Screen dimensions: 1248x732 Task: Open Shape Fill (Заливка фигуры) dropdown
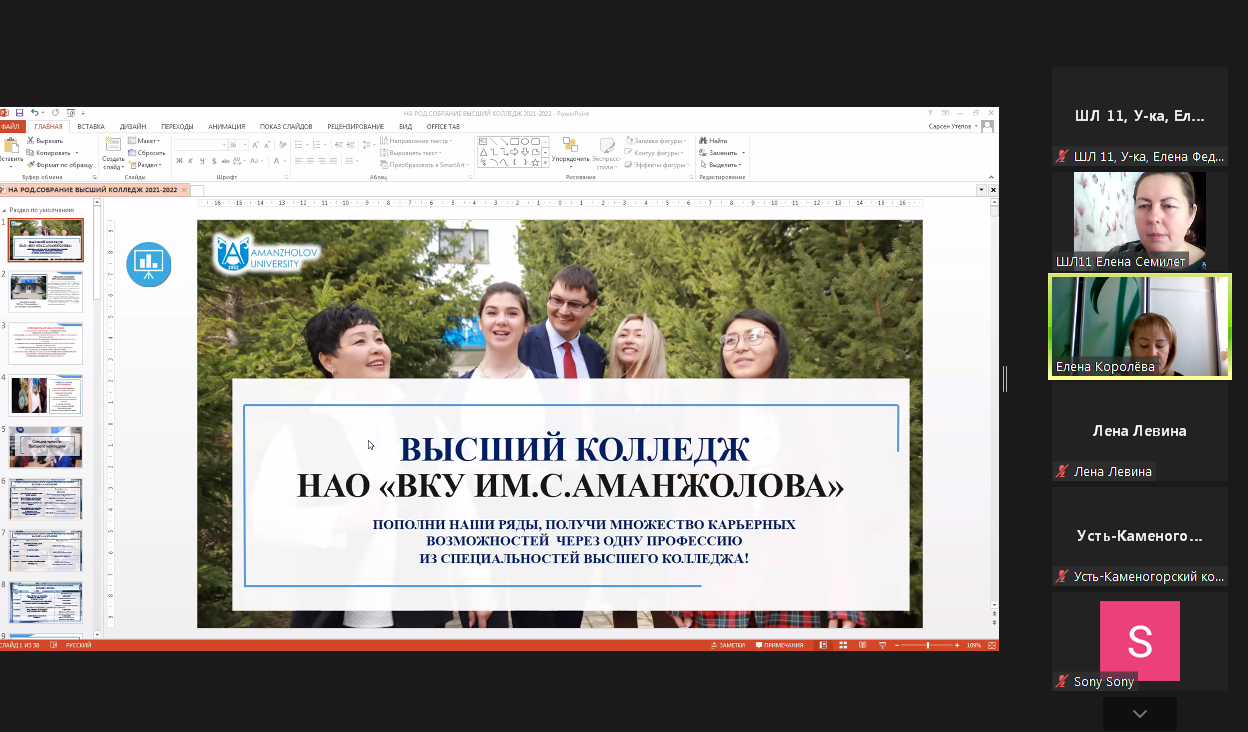[x=656, y=141]
